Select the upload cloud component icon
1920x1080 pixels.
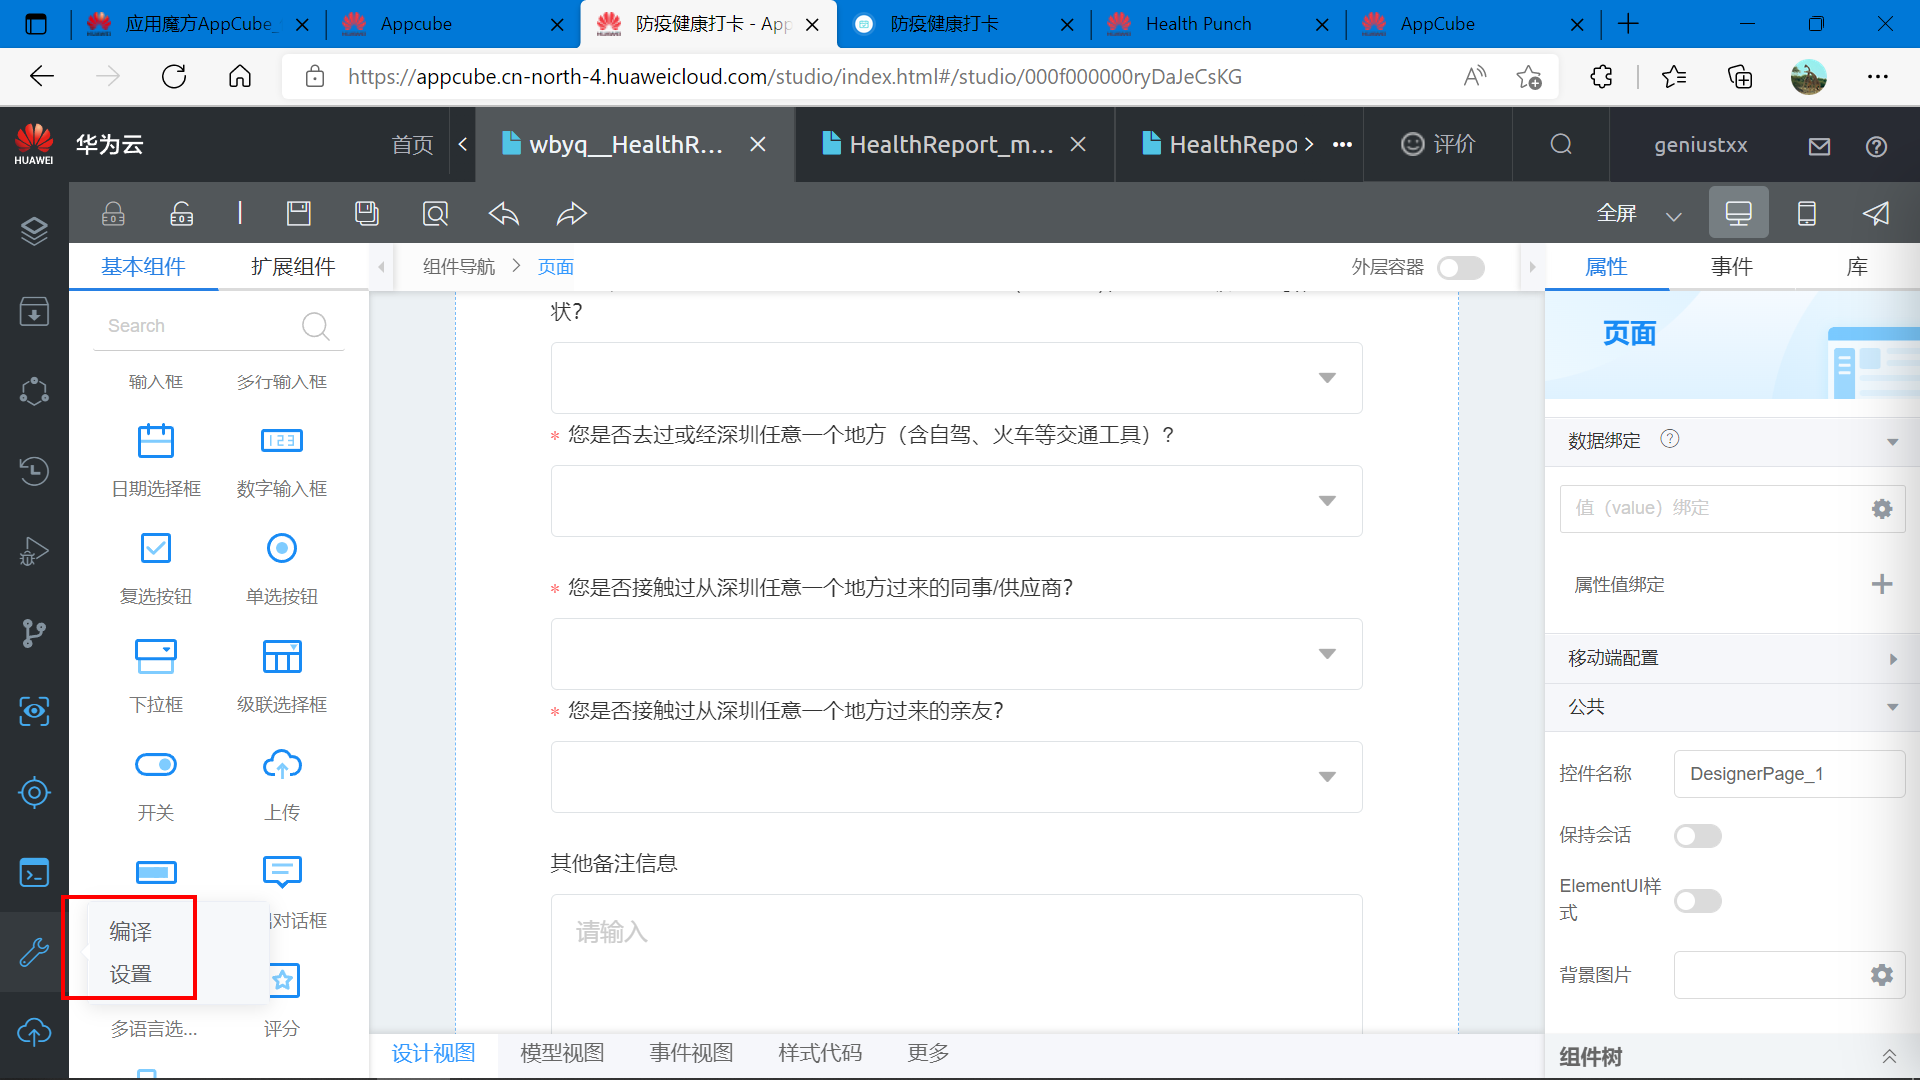click(x=282, y=765)
